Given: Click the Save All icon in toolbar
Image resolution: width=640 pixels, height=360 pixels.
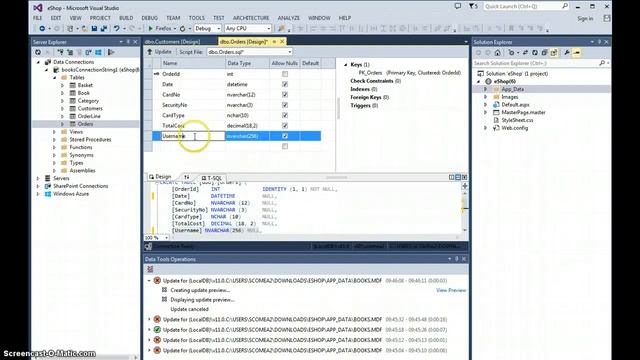Looking at the screenshot, I should 104,29.
